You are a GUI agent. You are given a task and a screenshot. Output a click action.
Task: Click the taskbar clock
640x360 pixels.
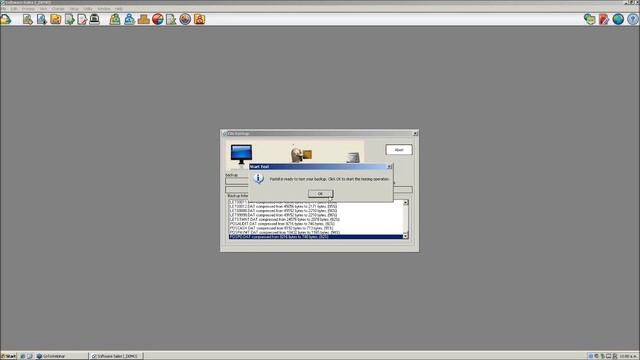pyautogui.click(x=628, y=356)
